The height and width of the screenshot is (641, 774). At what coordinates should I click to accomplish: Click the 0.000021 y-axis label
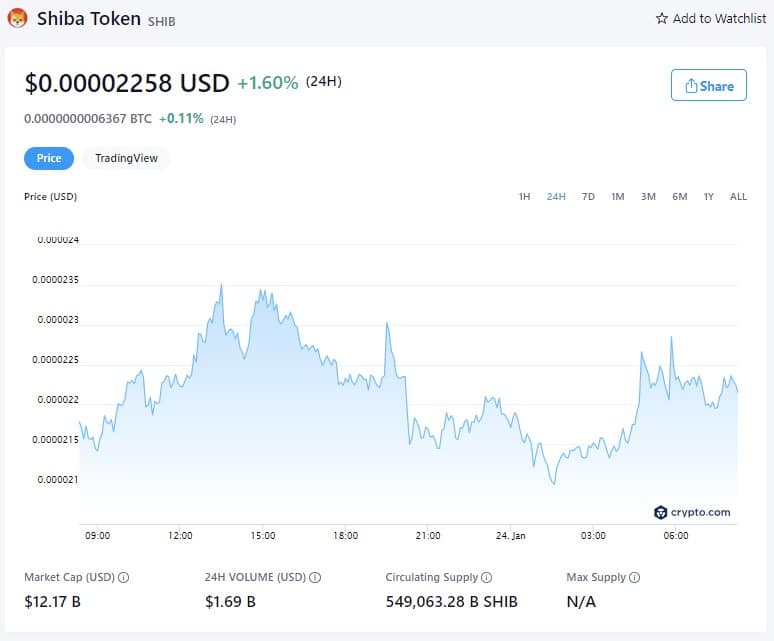[x=58, y=479]
